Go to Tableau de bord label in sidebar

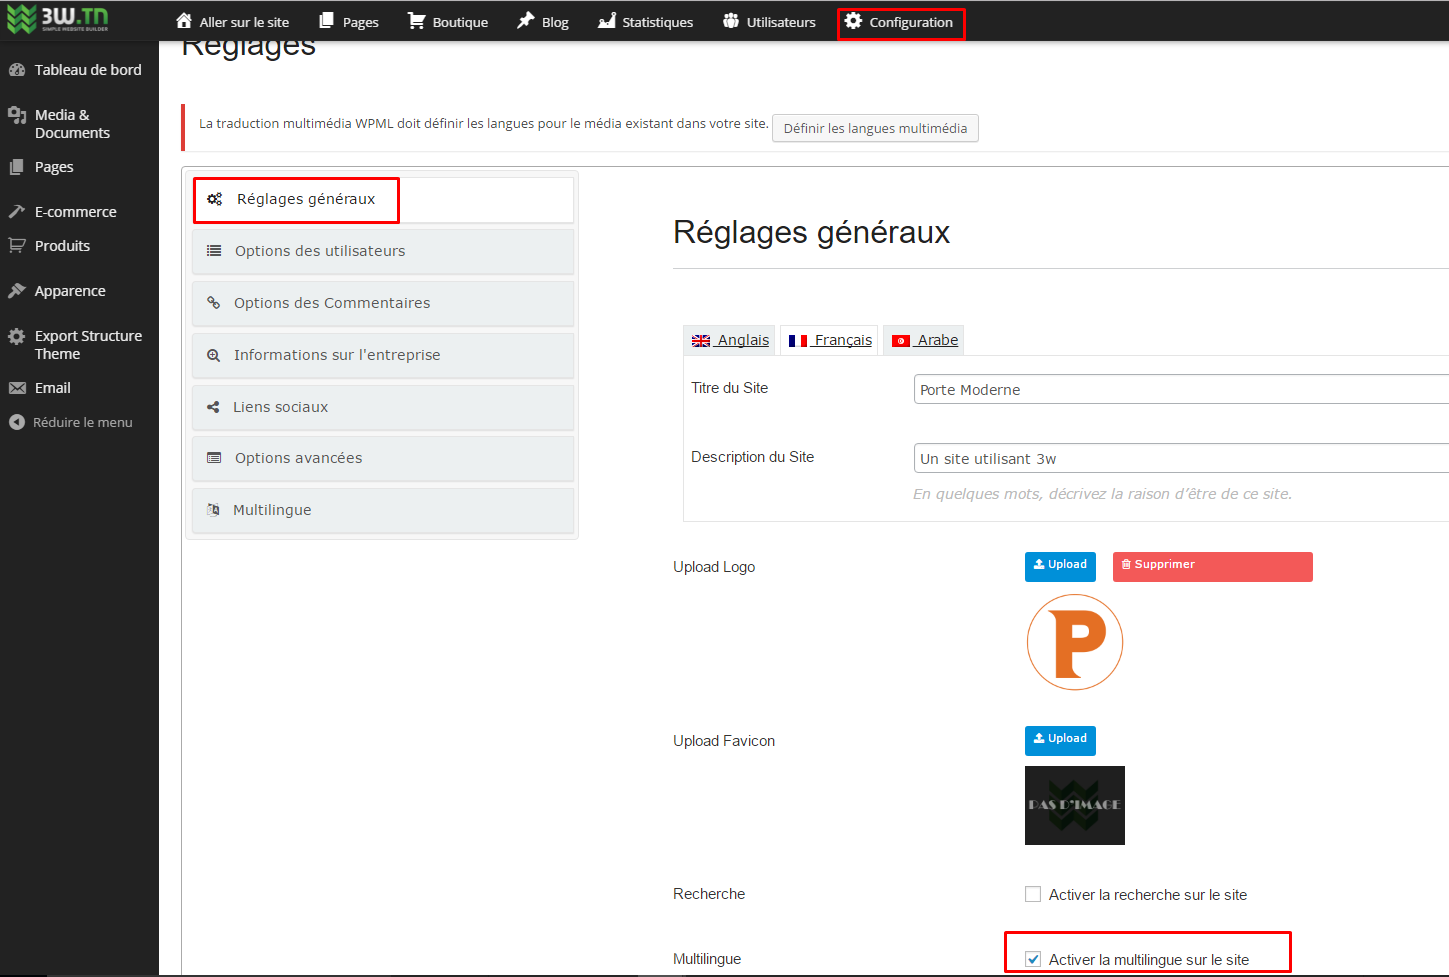pyautogui.click(x=88, y=70)
